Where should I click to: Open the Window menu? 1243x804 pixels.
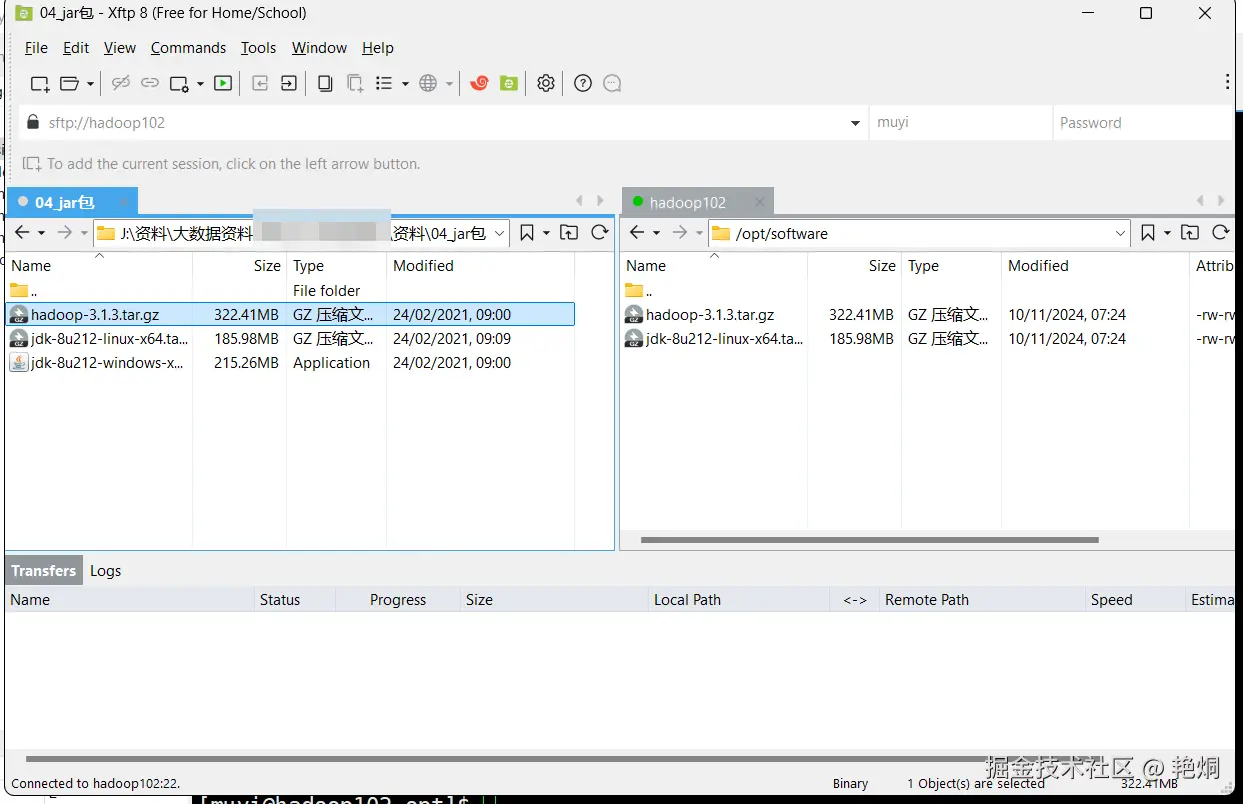(319, 48)
